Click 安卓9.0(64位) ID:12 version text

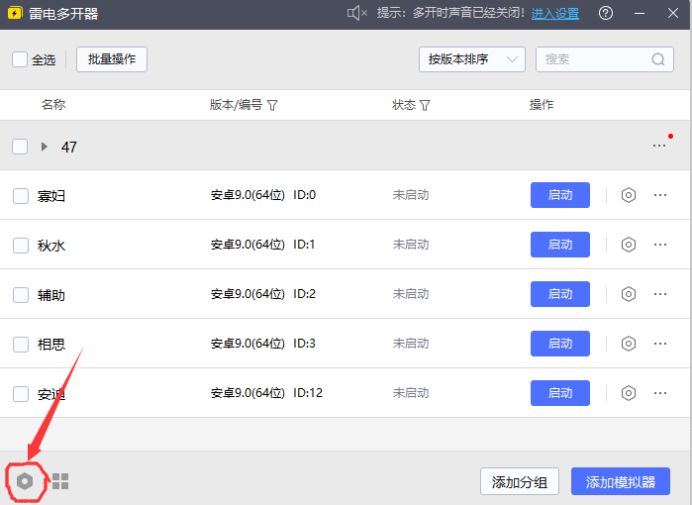click(x=267, y=393)
